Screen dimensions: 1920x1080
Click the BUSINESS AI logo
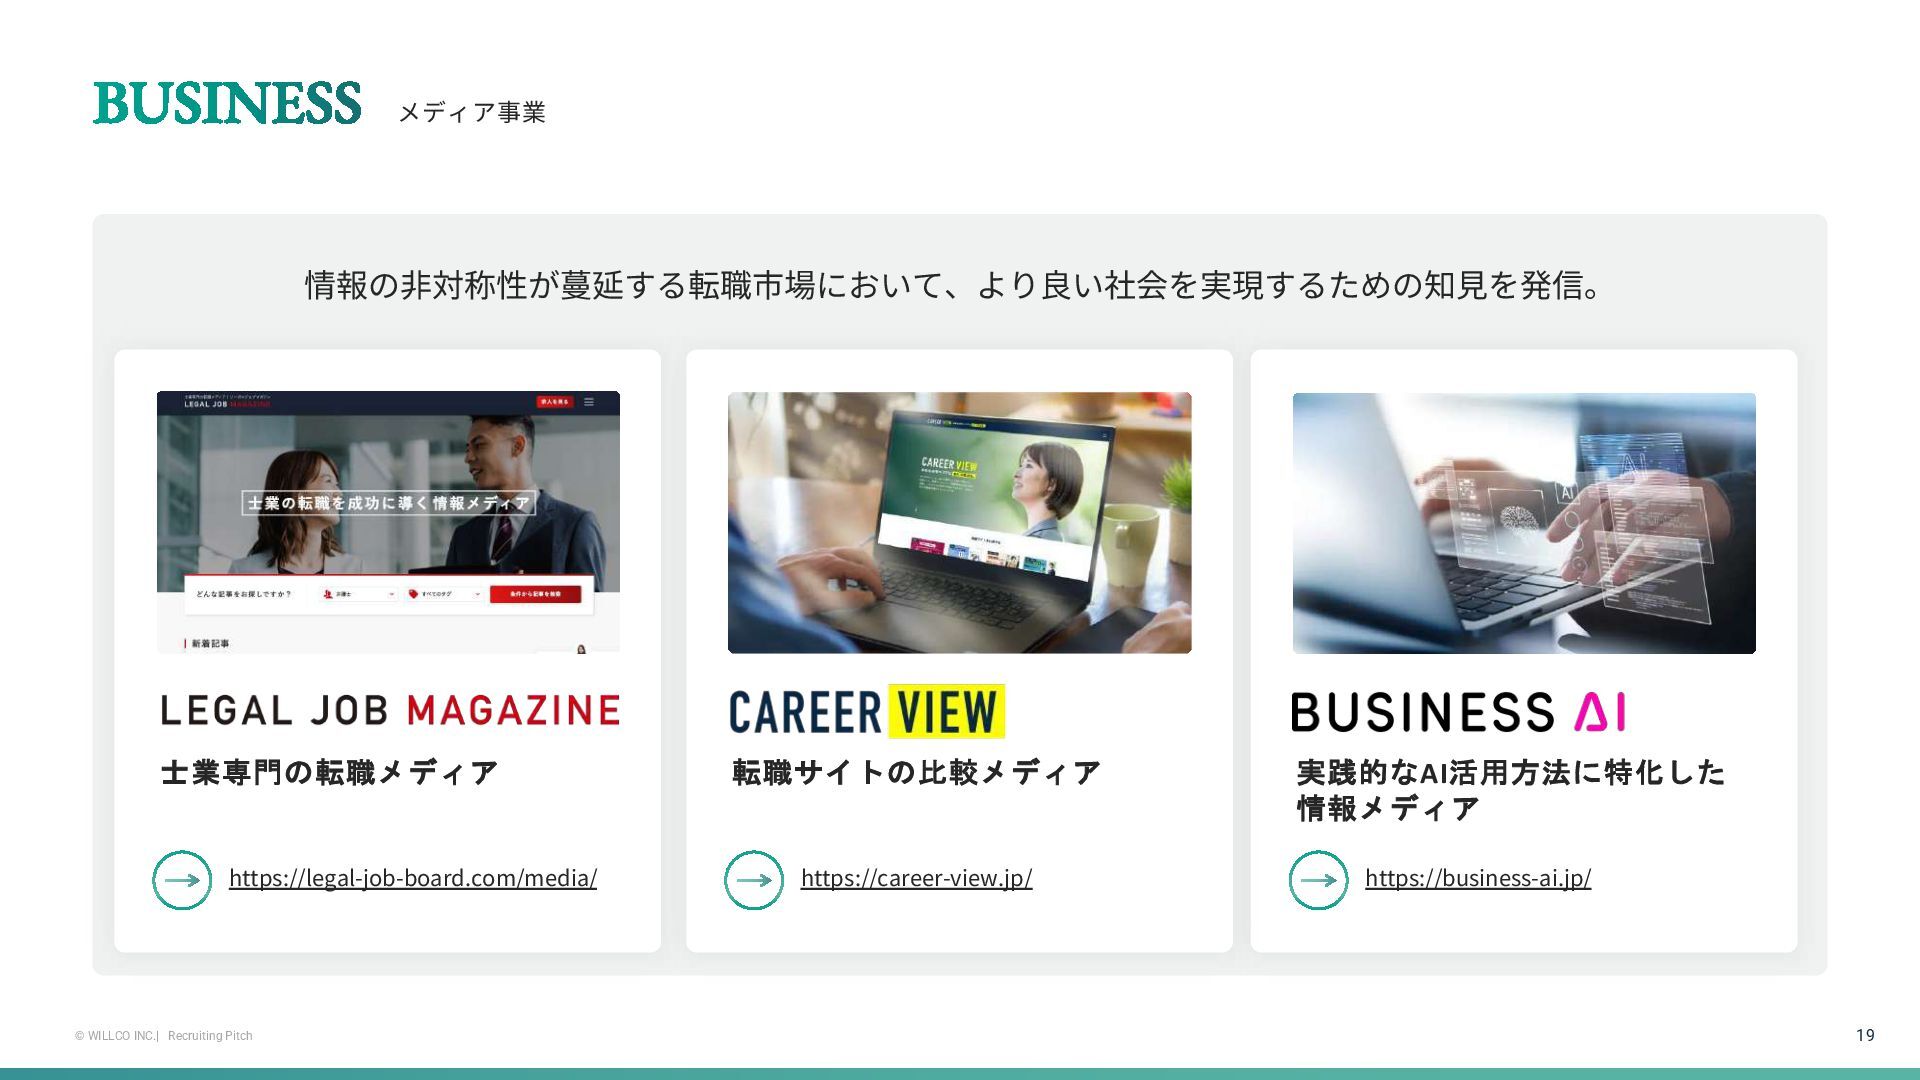point(1459,712)
